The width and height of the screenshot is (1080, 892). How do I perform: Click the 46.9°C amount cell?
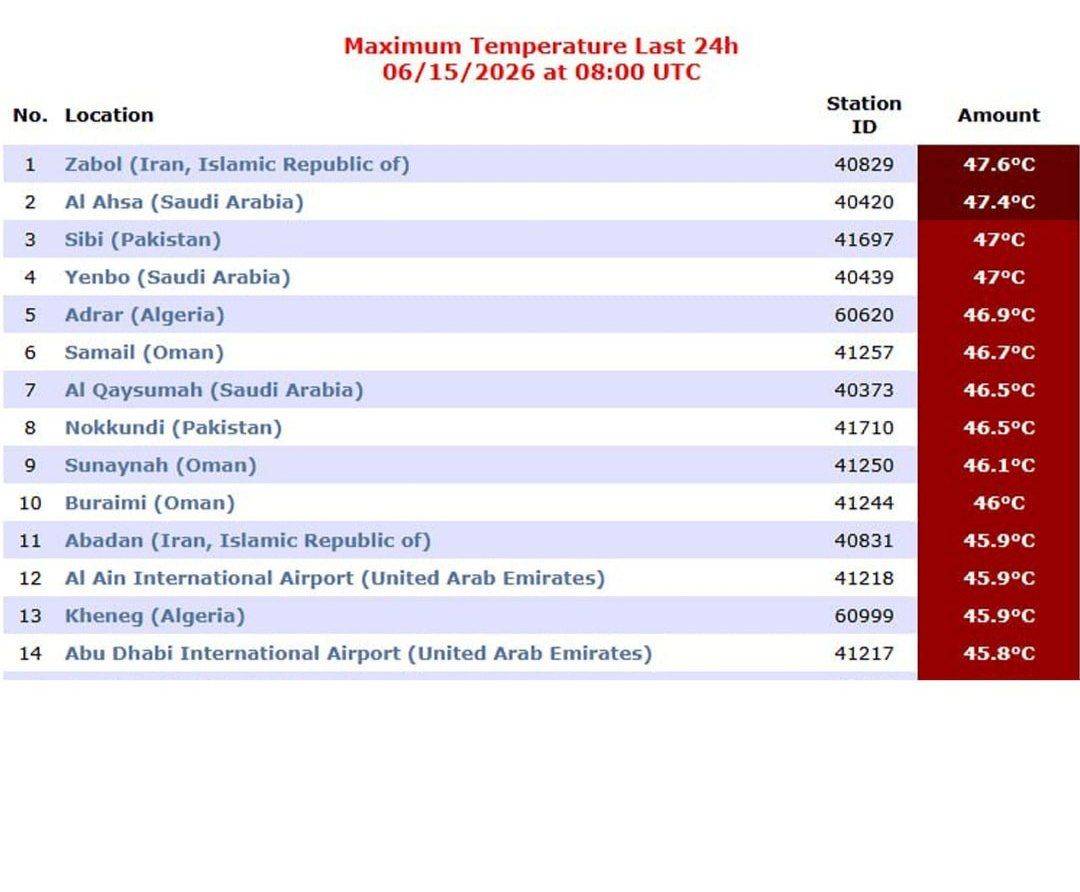pos(999,315)
